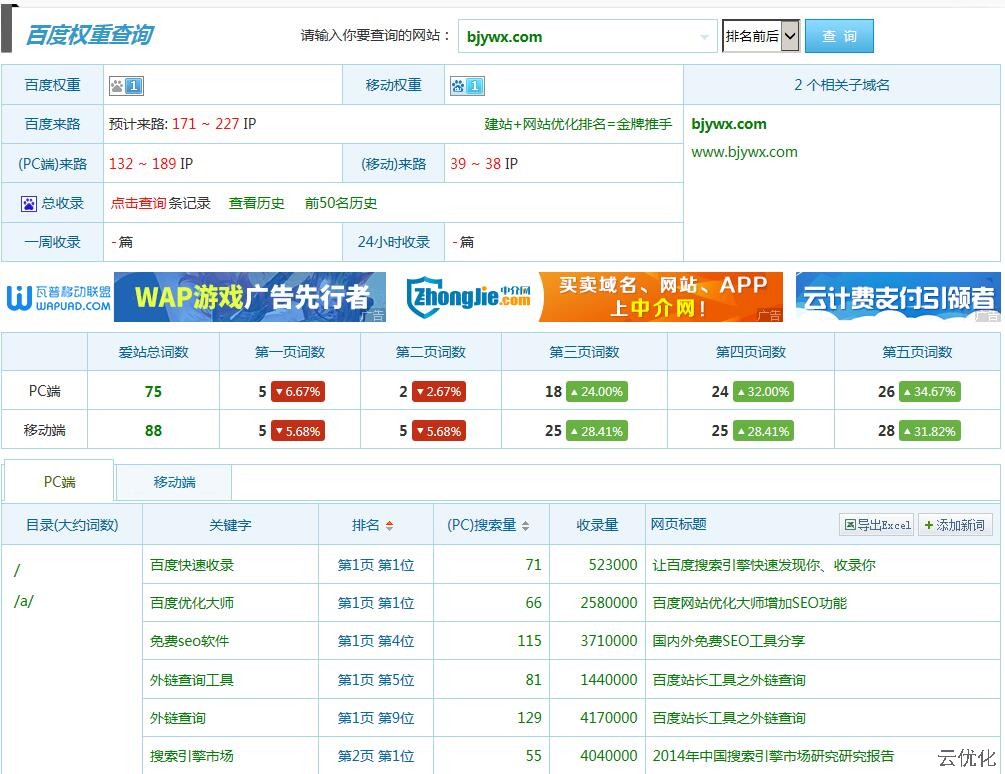1005x774 pixels.
Task: Click ranking 第1页 第5位
Action: click(x=376, y=679)
